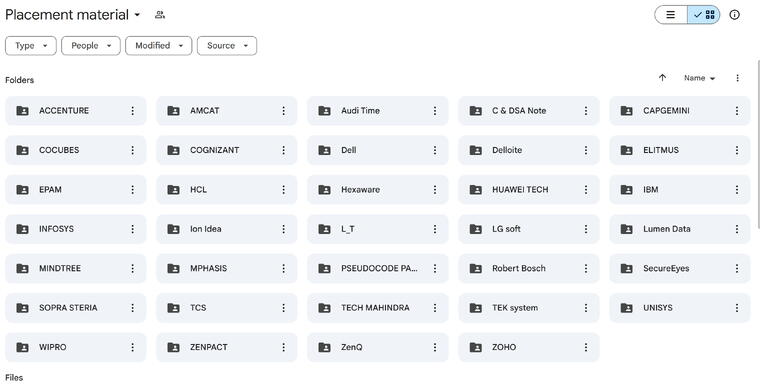Select the TECH MAHINDRA folder
The image size is (760, 391).
378,308
